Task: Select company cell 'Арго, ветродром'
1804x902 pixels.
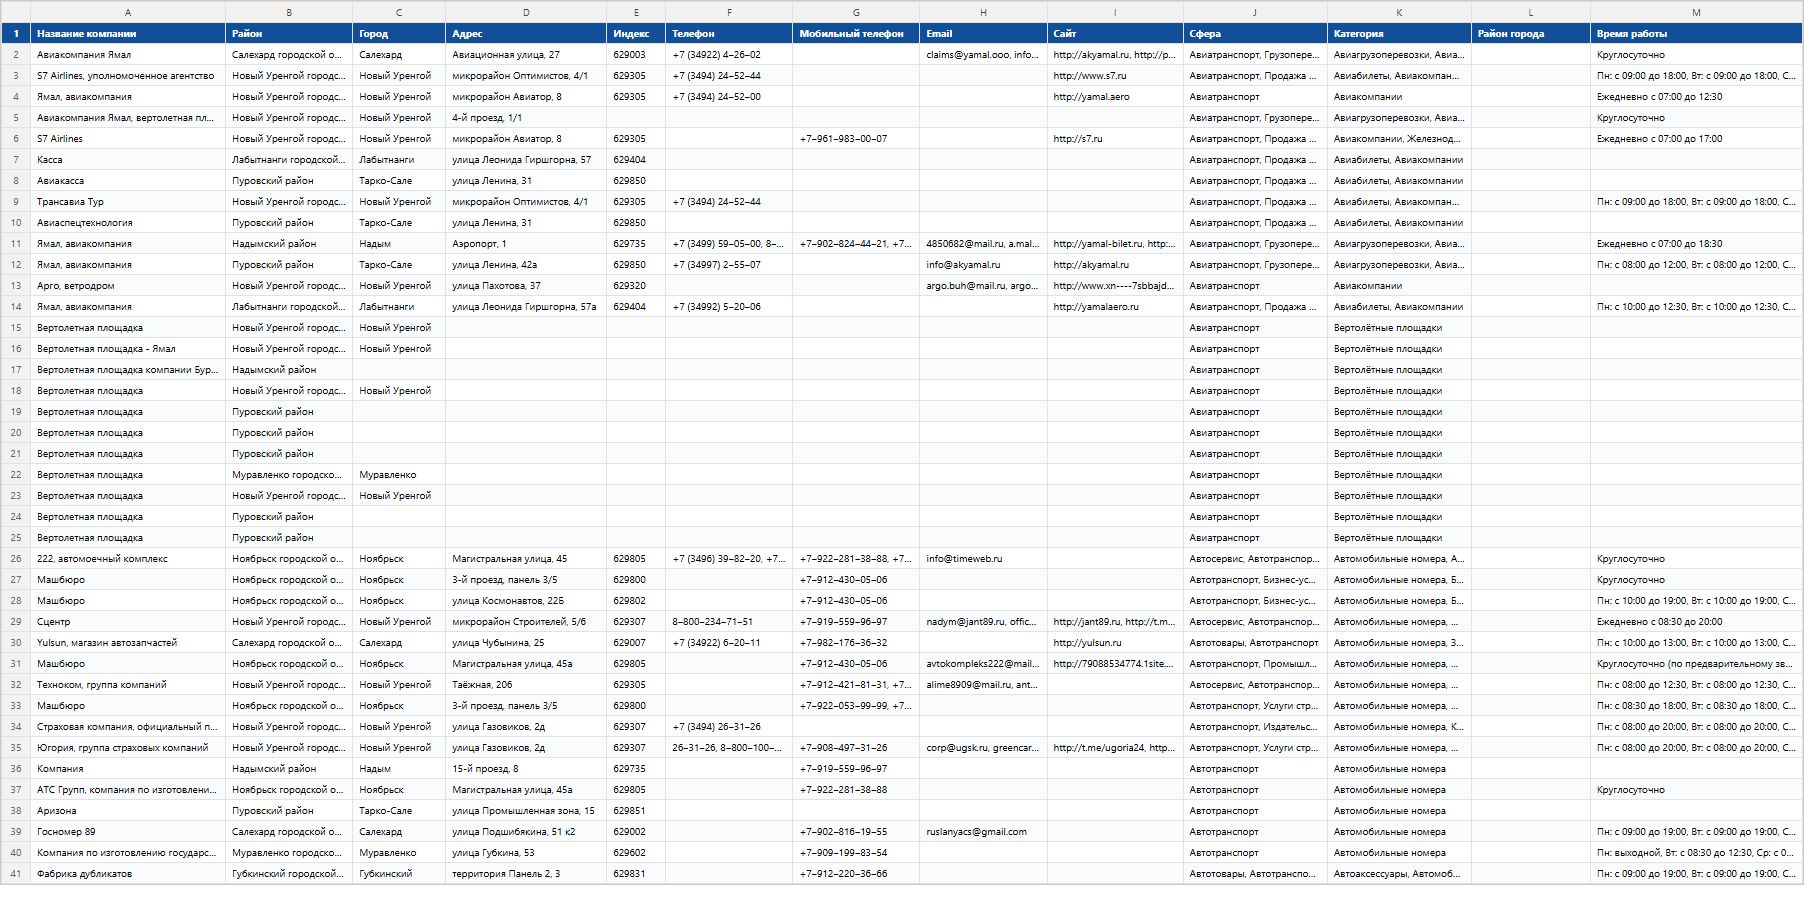Action: 128,286
